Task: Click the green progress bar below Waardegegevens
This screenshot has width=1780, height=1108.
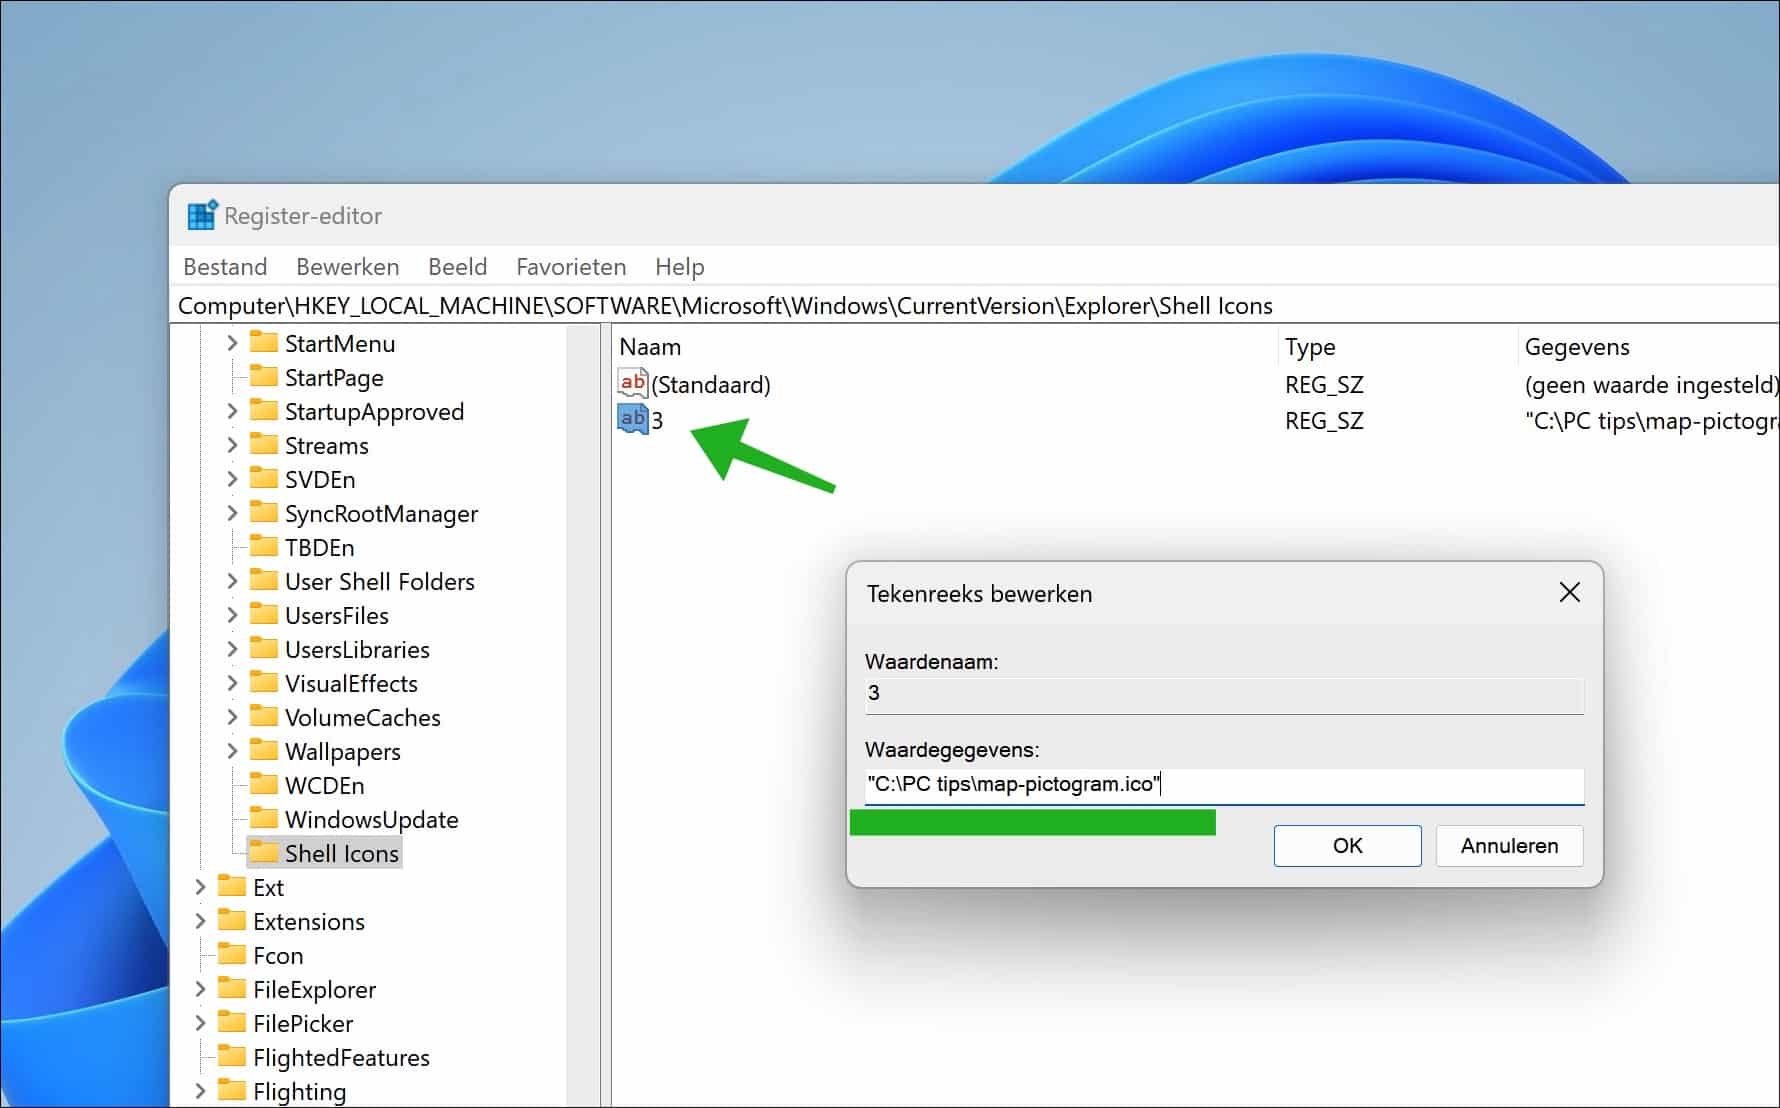Action: 1032,822
